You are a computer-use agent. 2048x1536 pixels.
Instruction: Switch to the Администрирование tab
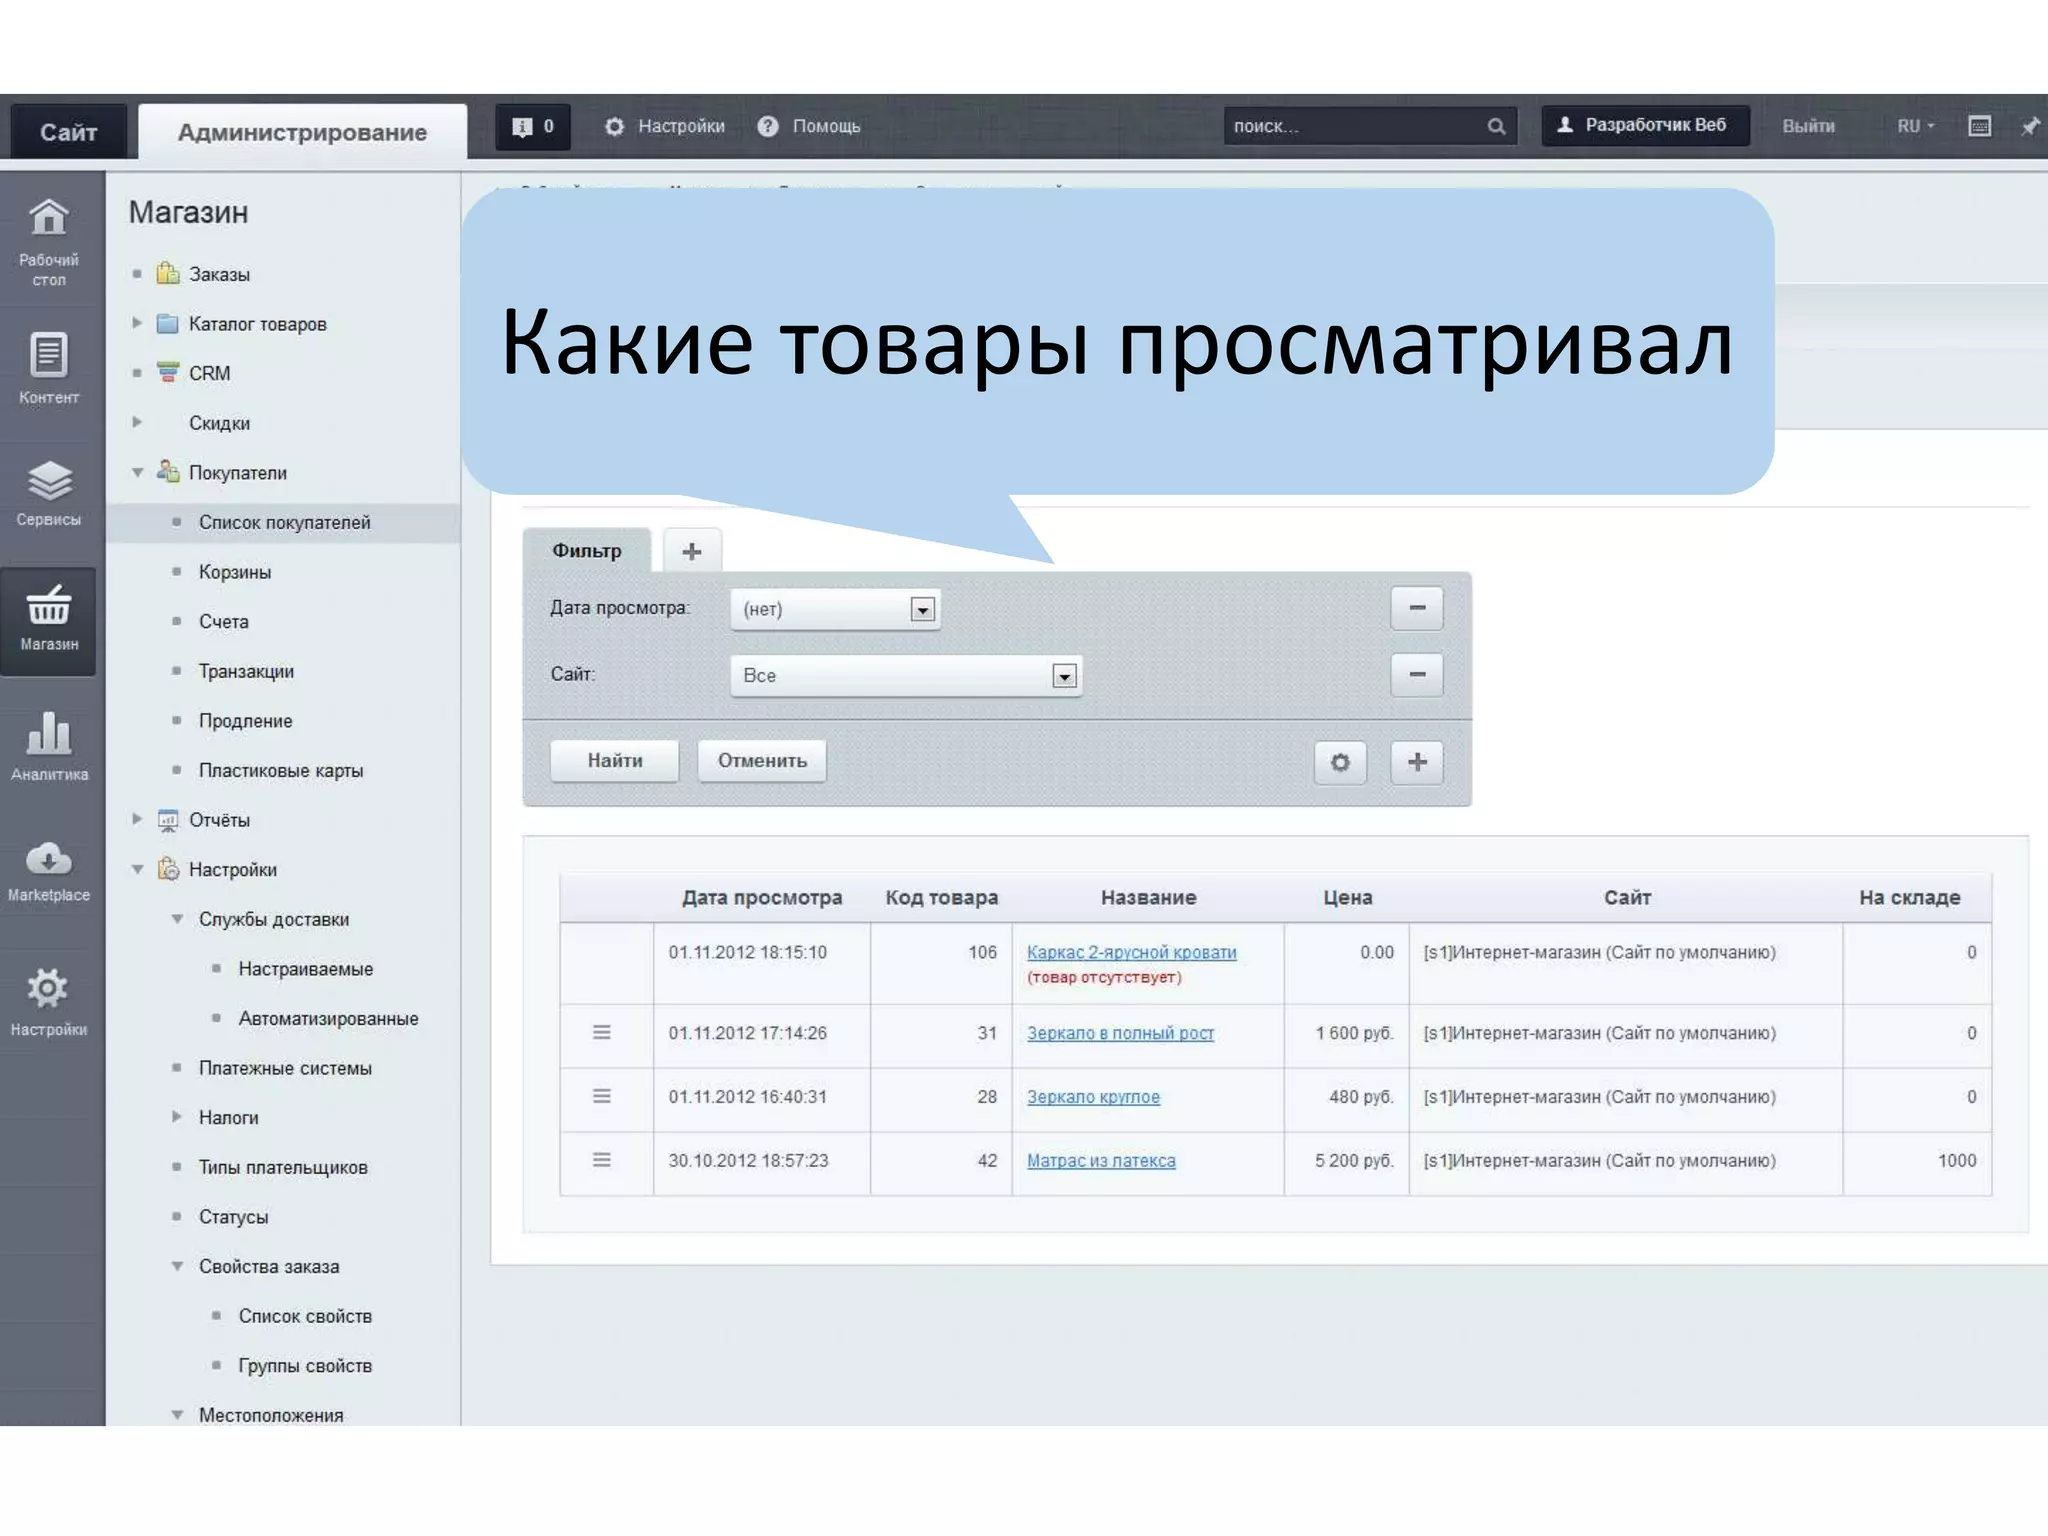[302, 132]
